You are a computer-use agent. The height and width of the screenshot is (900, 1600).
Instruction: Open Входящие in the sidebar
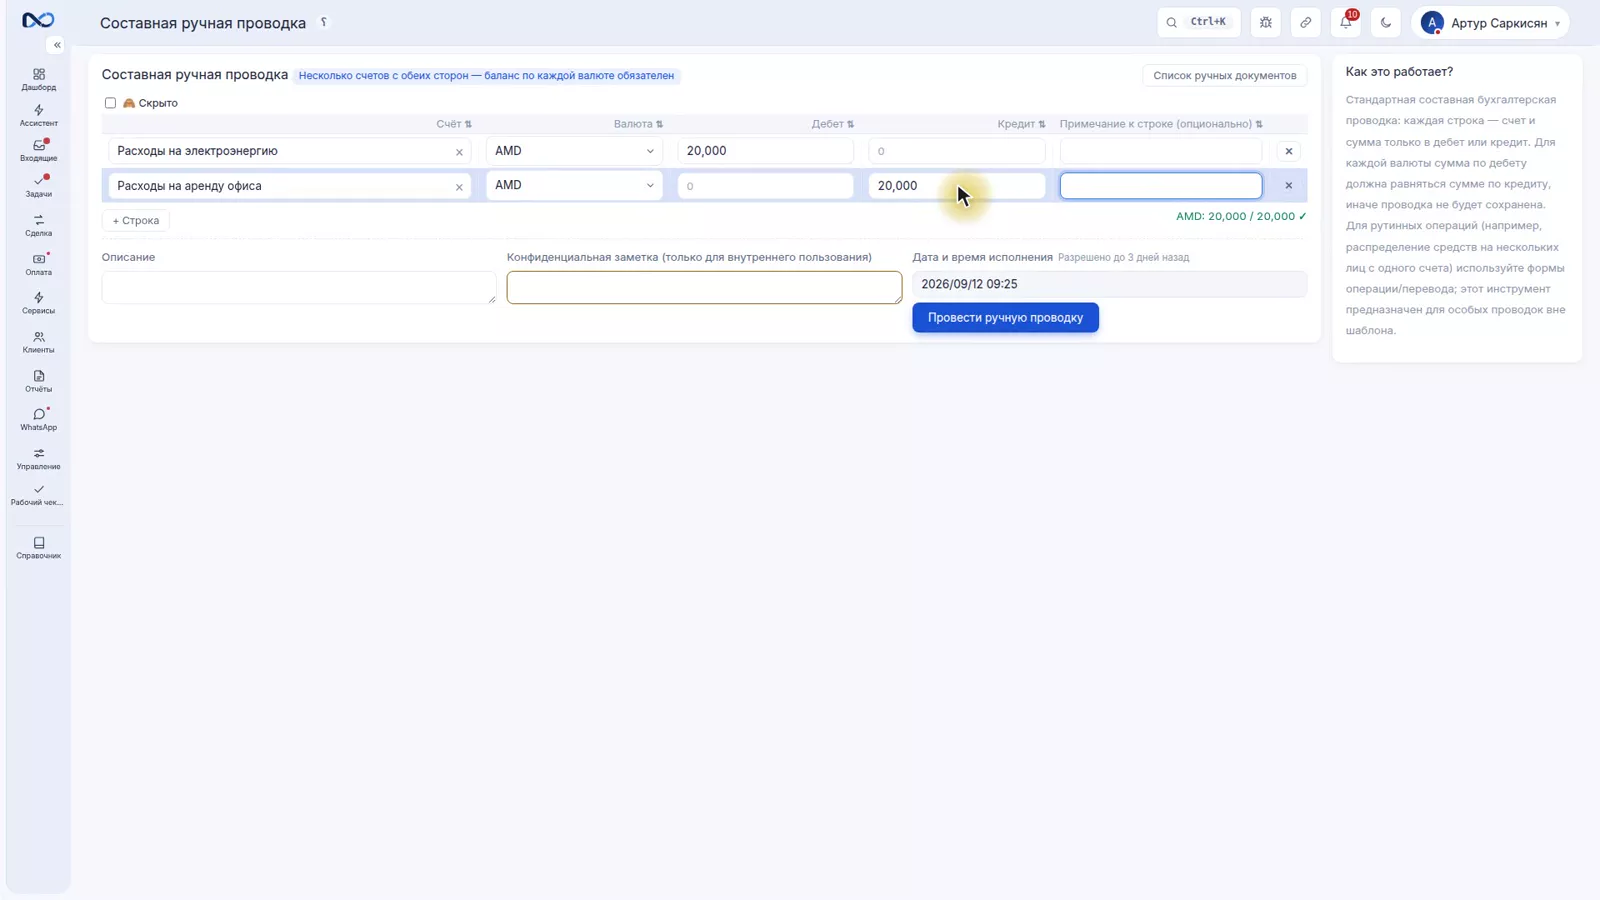pos(39,150)
